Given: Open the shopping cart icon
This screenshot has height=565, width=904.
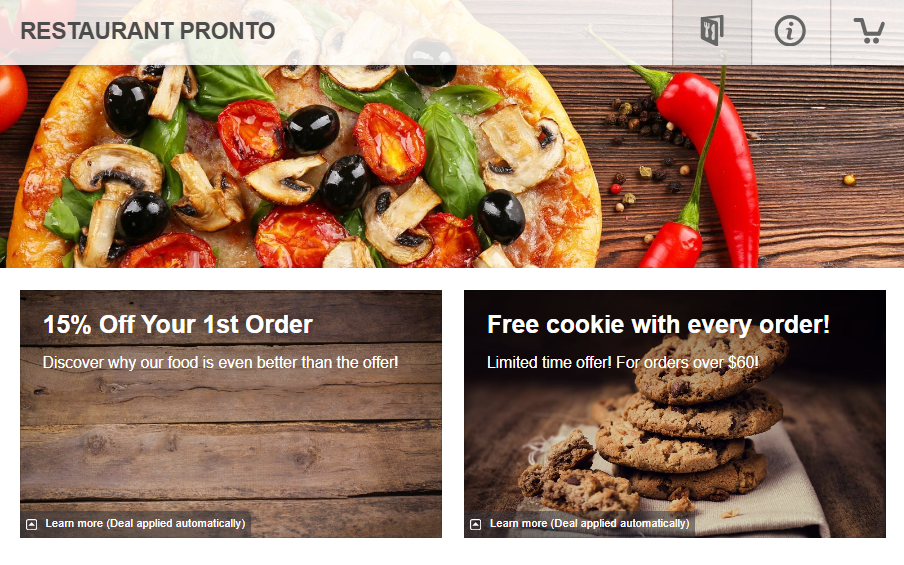Looking at the screenshot, I should click(869, 31).
